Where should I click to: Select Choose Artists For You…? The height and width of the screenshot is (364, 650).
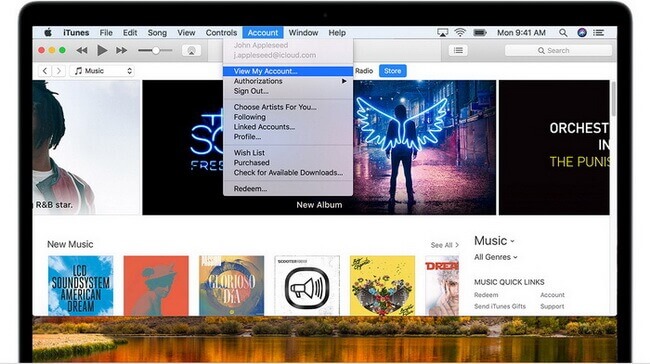click(x=288, y=107)
